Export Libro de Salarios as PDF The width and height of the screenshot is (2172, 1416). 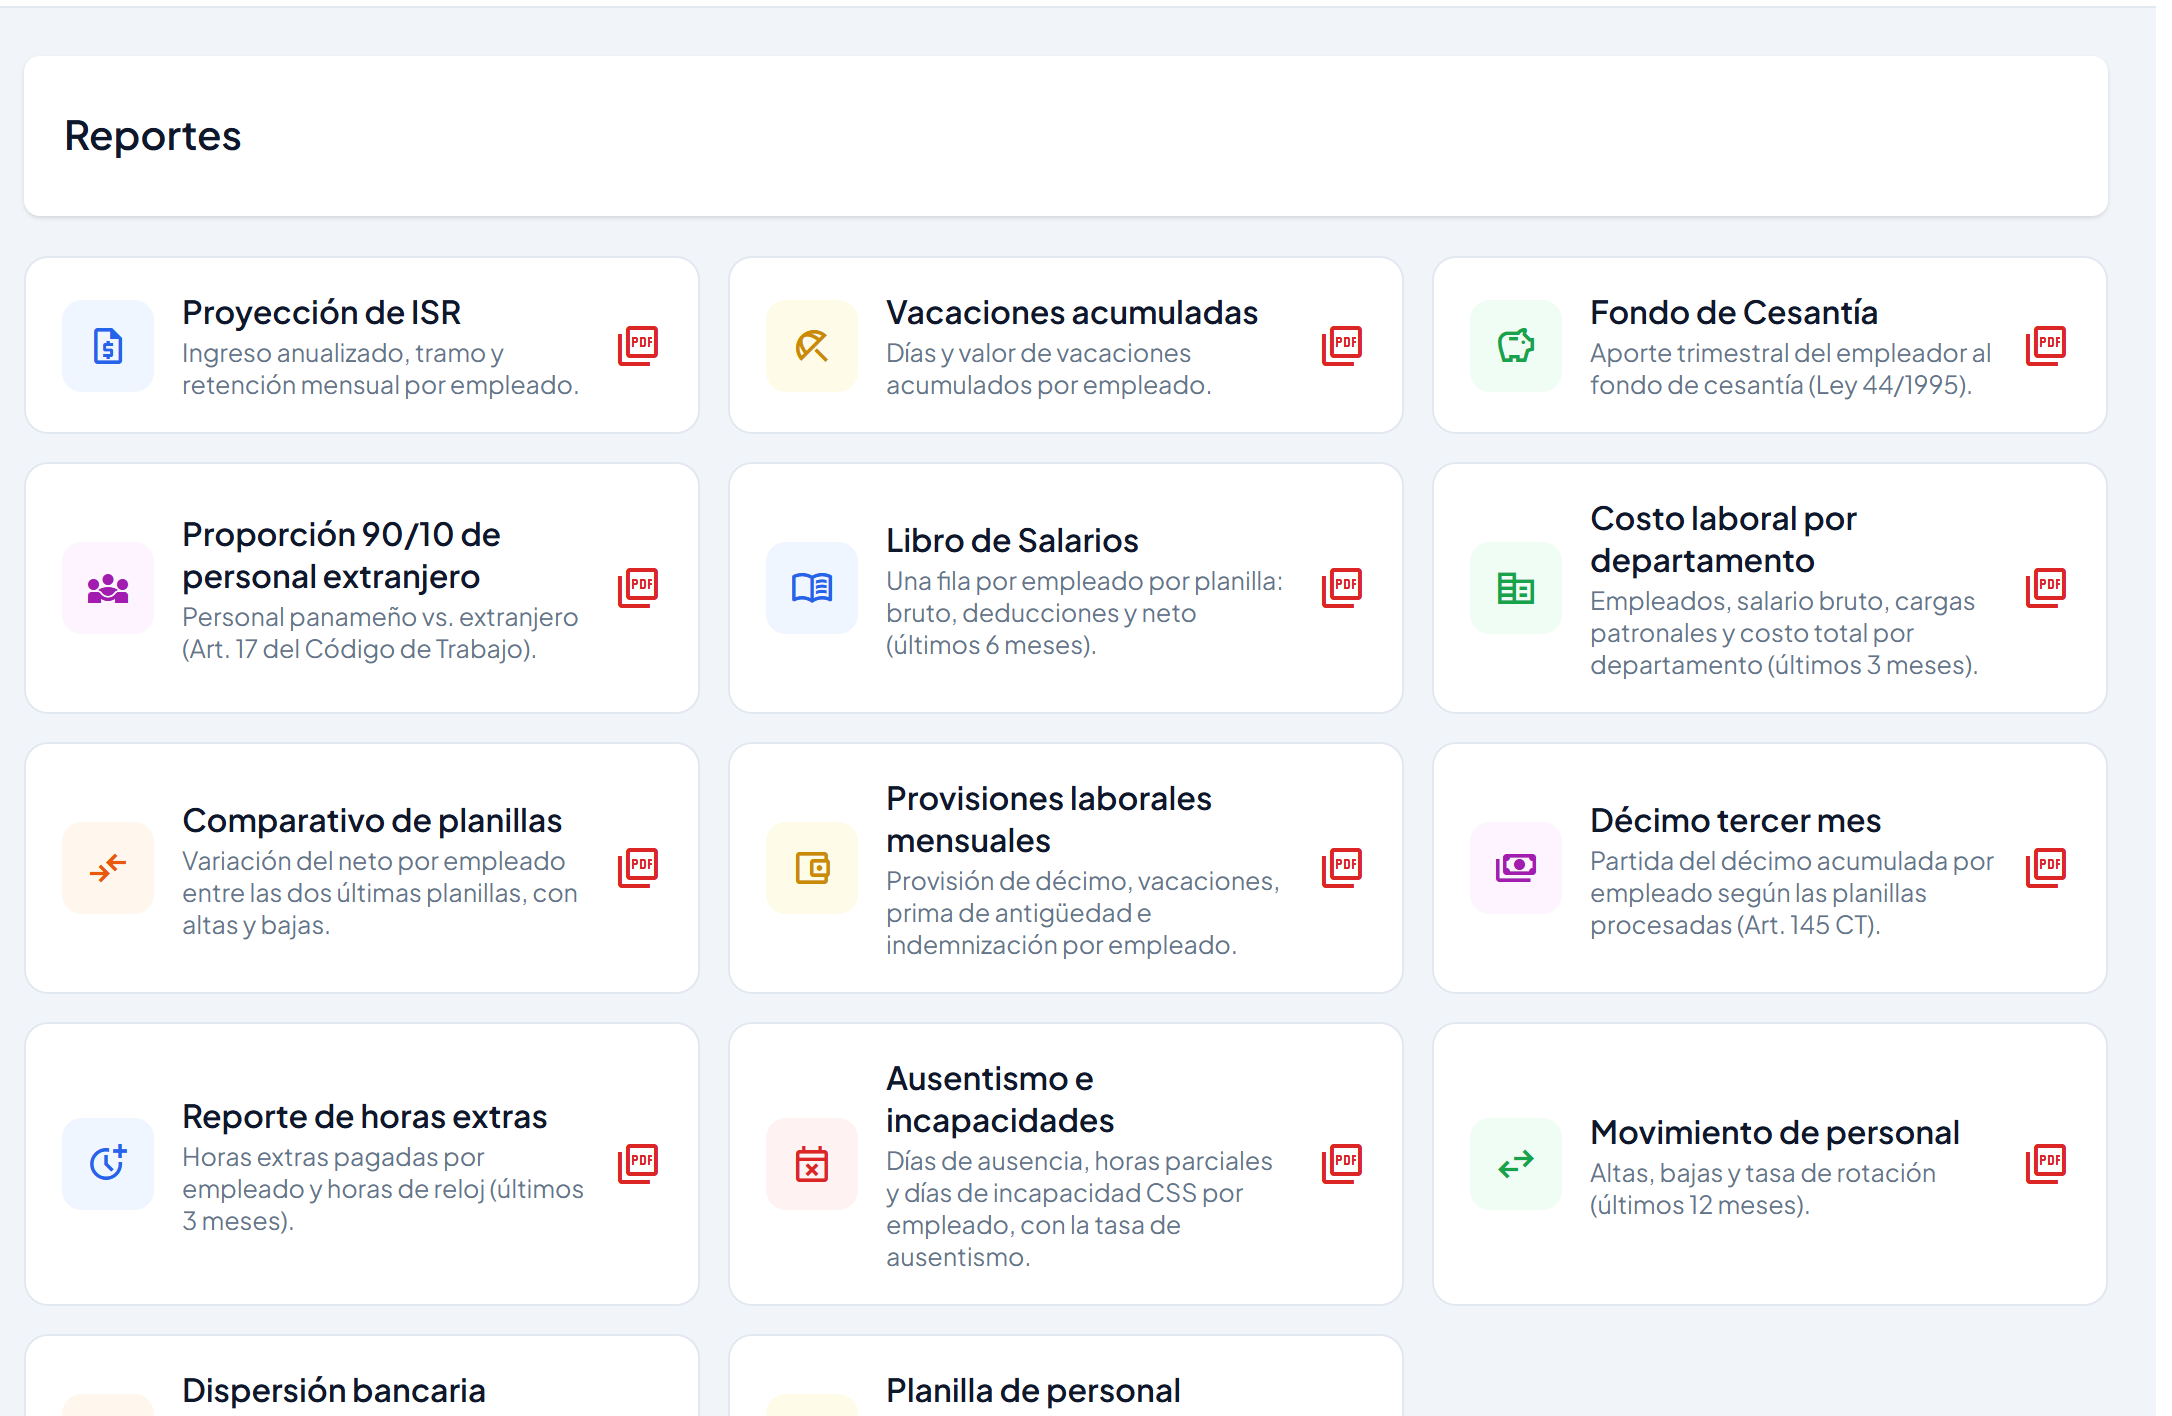tap(1342, 587)
